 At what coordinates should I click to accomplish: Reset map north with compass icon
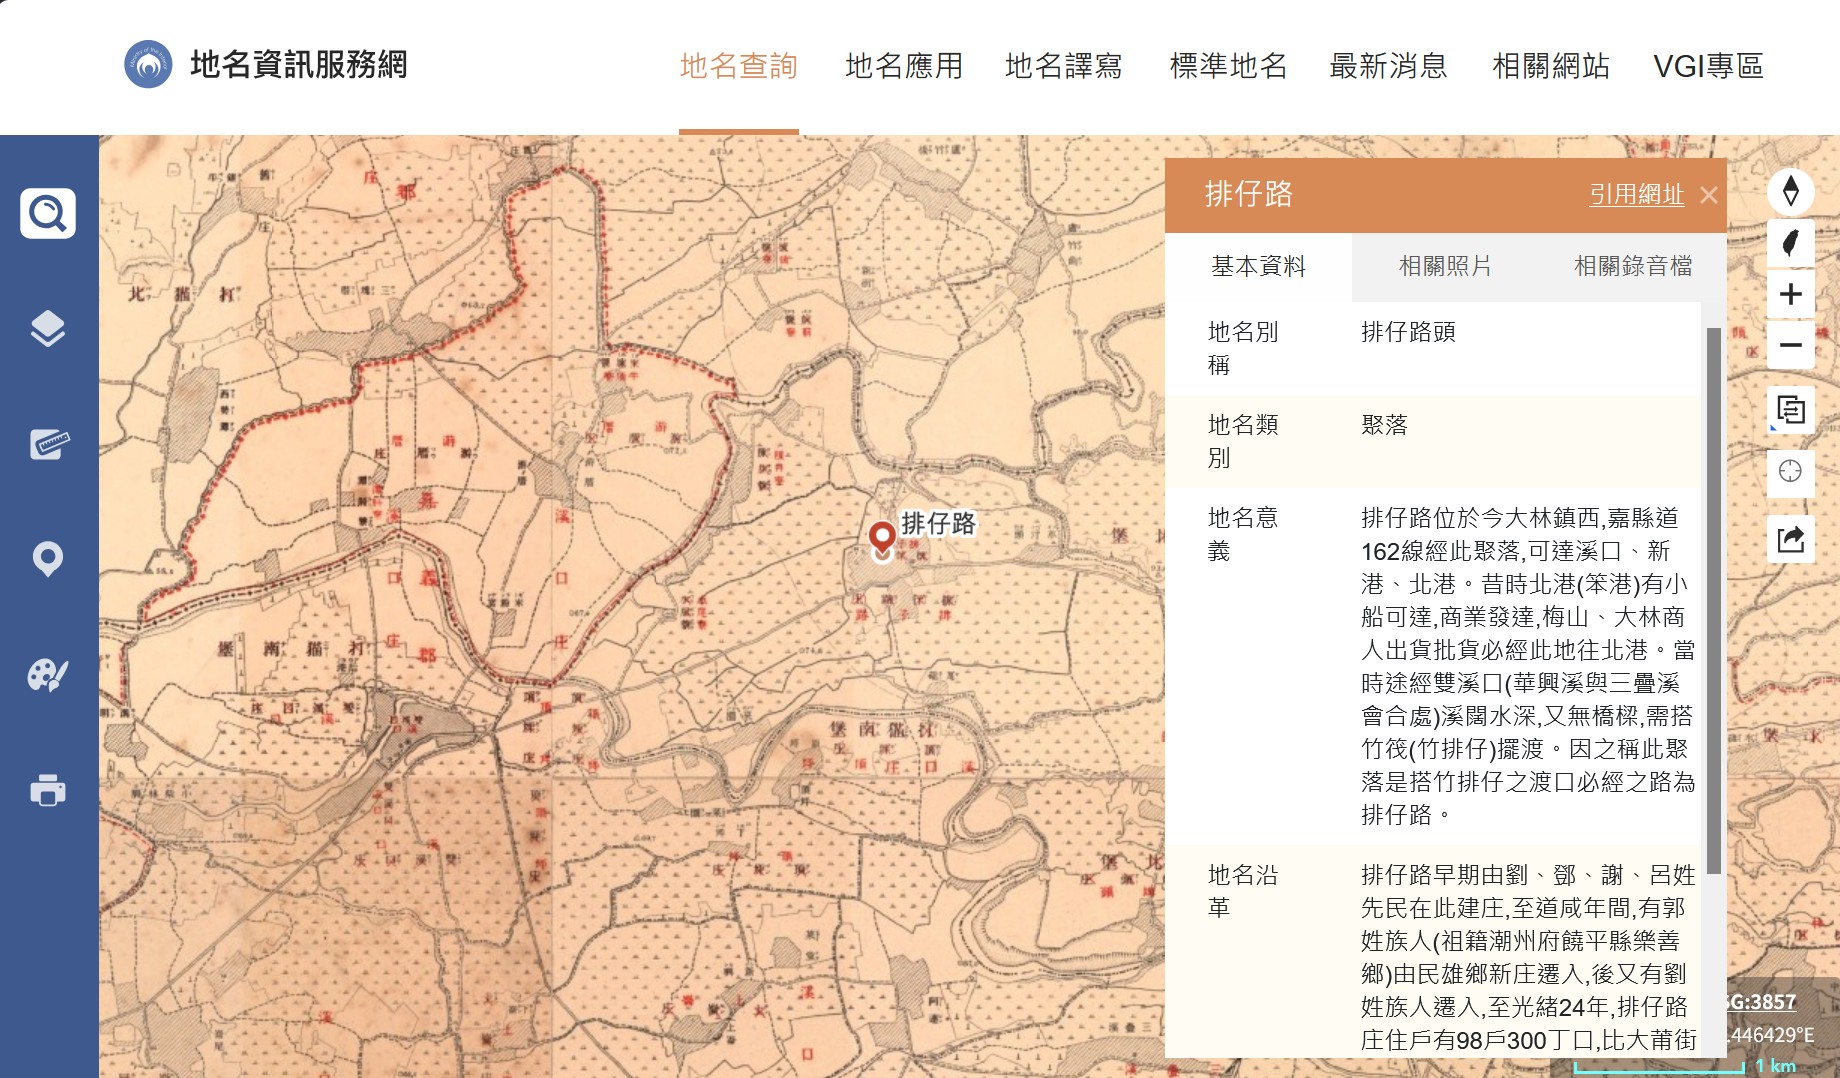click(1791, 190)
